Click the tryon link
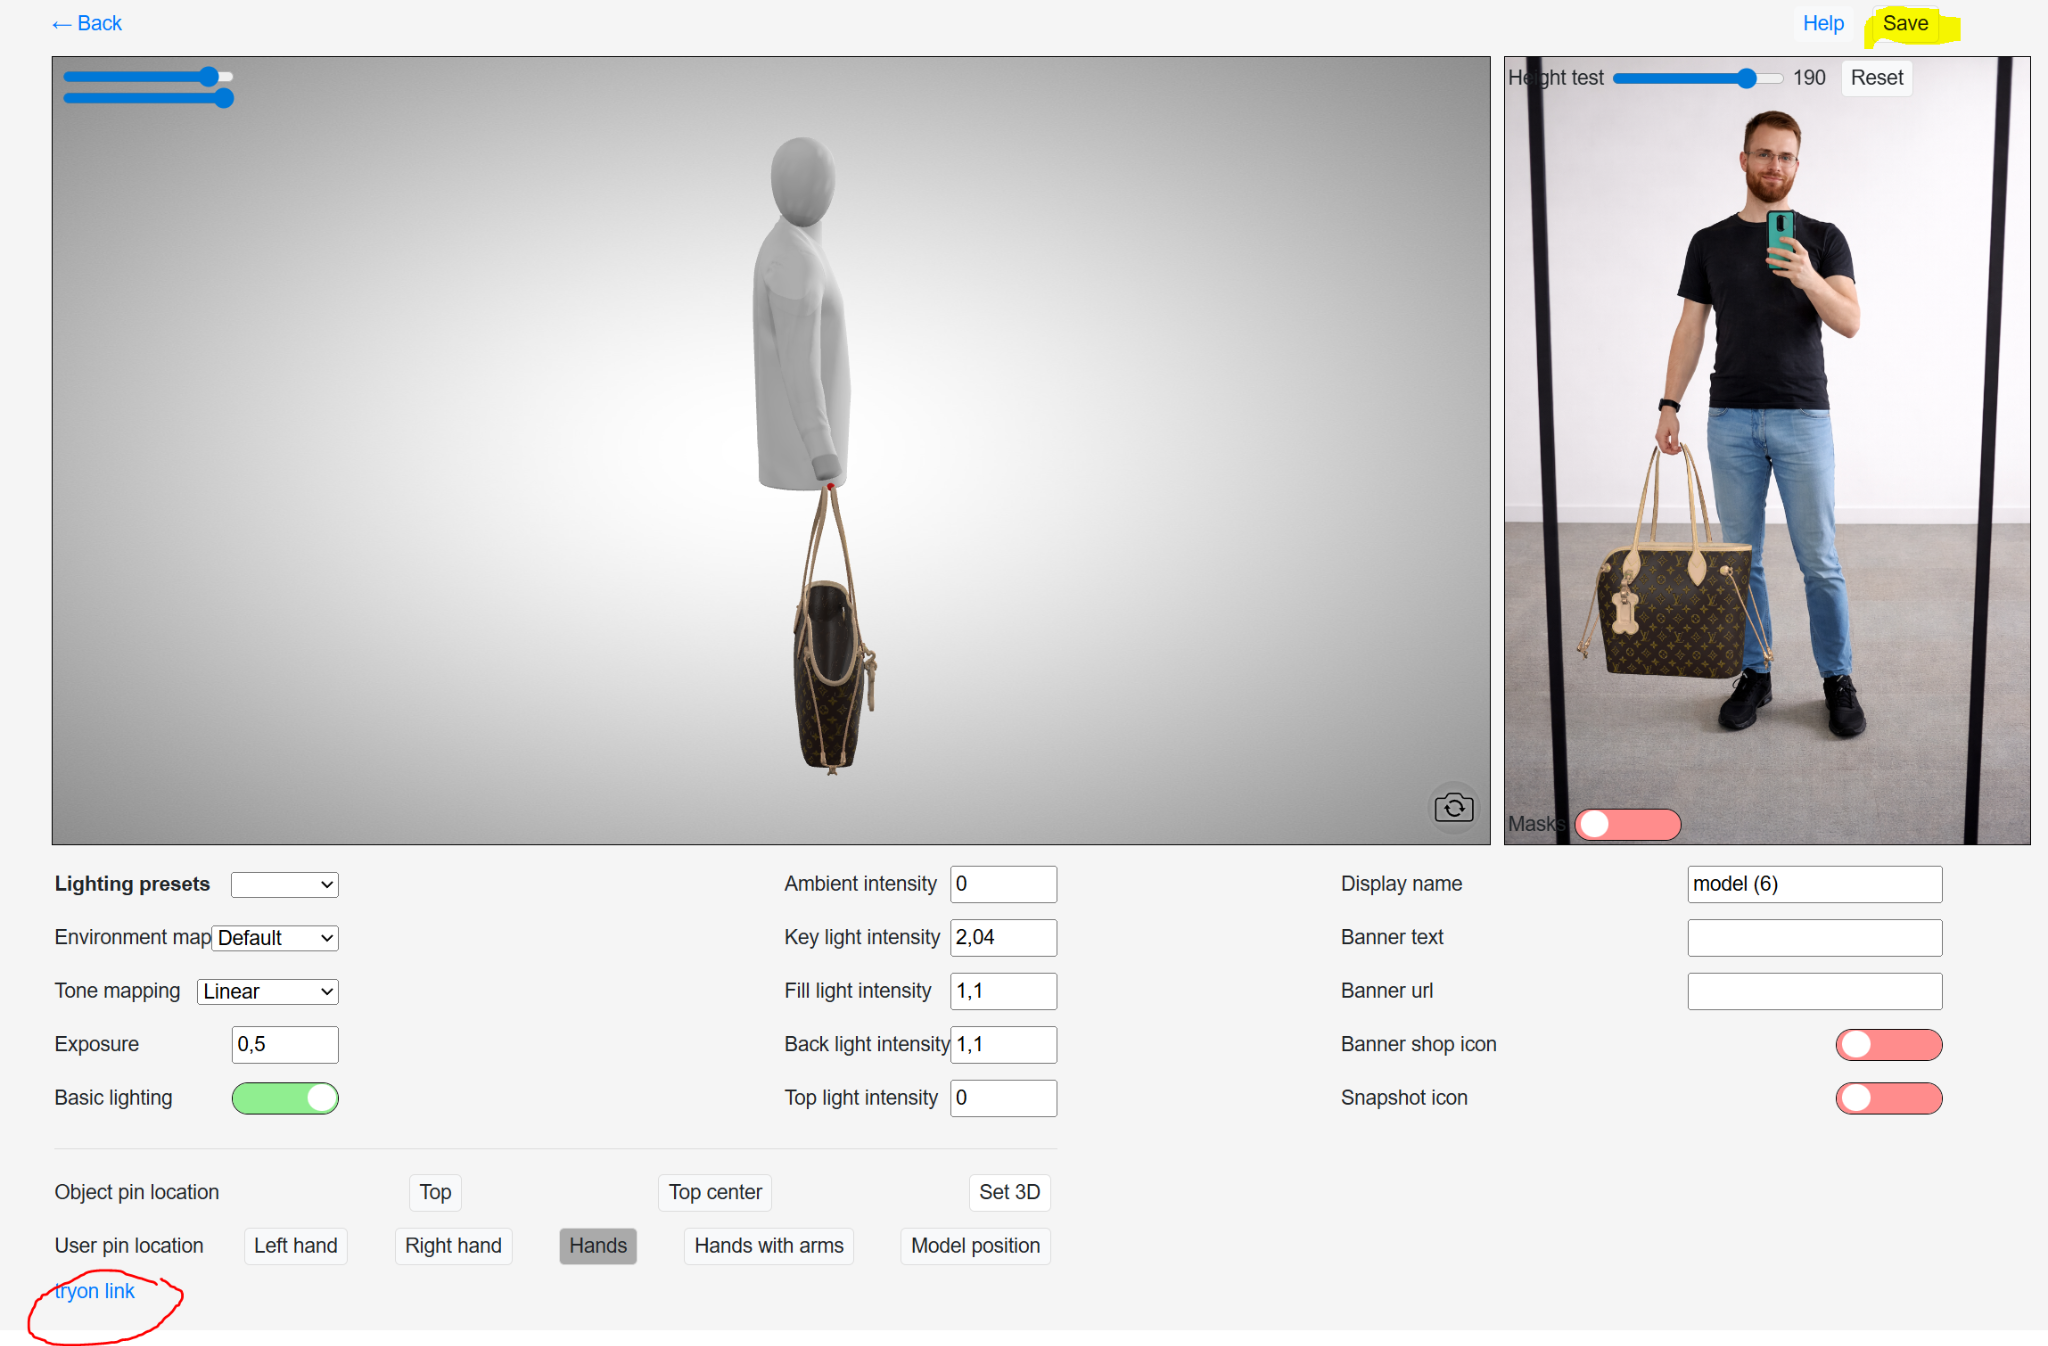 95,1291
